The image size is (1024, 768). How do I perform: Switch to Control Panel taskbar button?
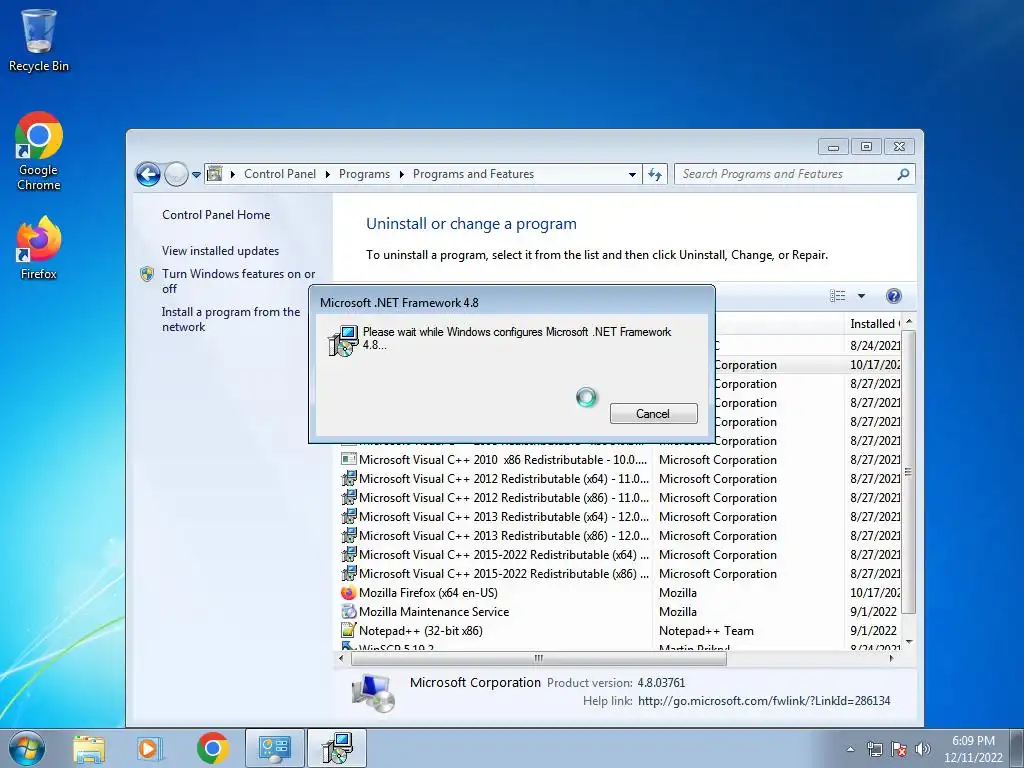coord(274,748)
